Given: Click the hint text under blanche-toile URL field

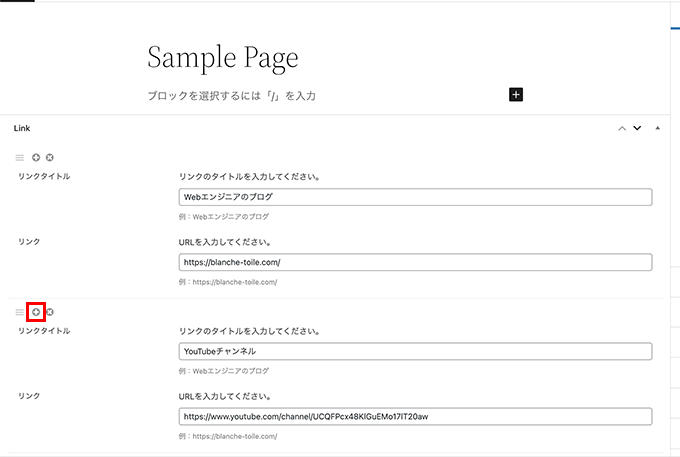Looking at the screenshot, I should click(x=228, y=282).
